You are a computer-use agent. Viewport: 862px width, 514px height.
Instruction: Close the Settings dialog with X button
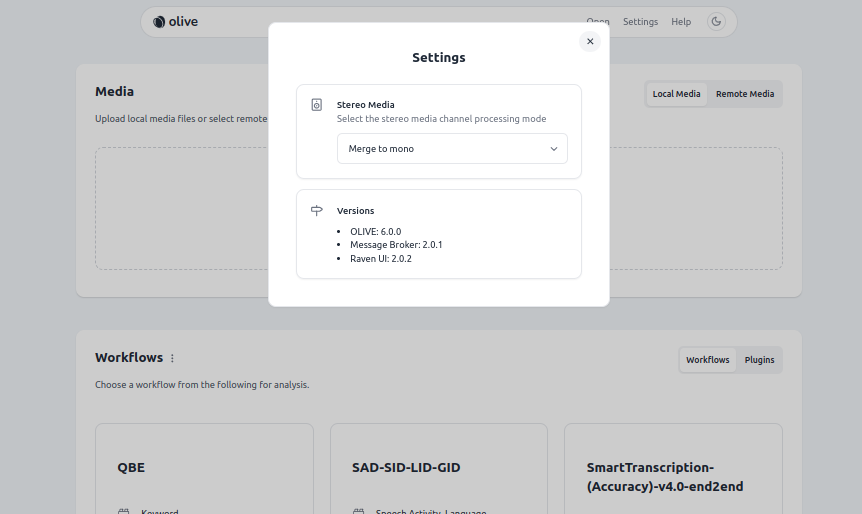click(590, 41)
